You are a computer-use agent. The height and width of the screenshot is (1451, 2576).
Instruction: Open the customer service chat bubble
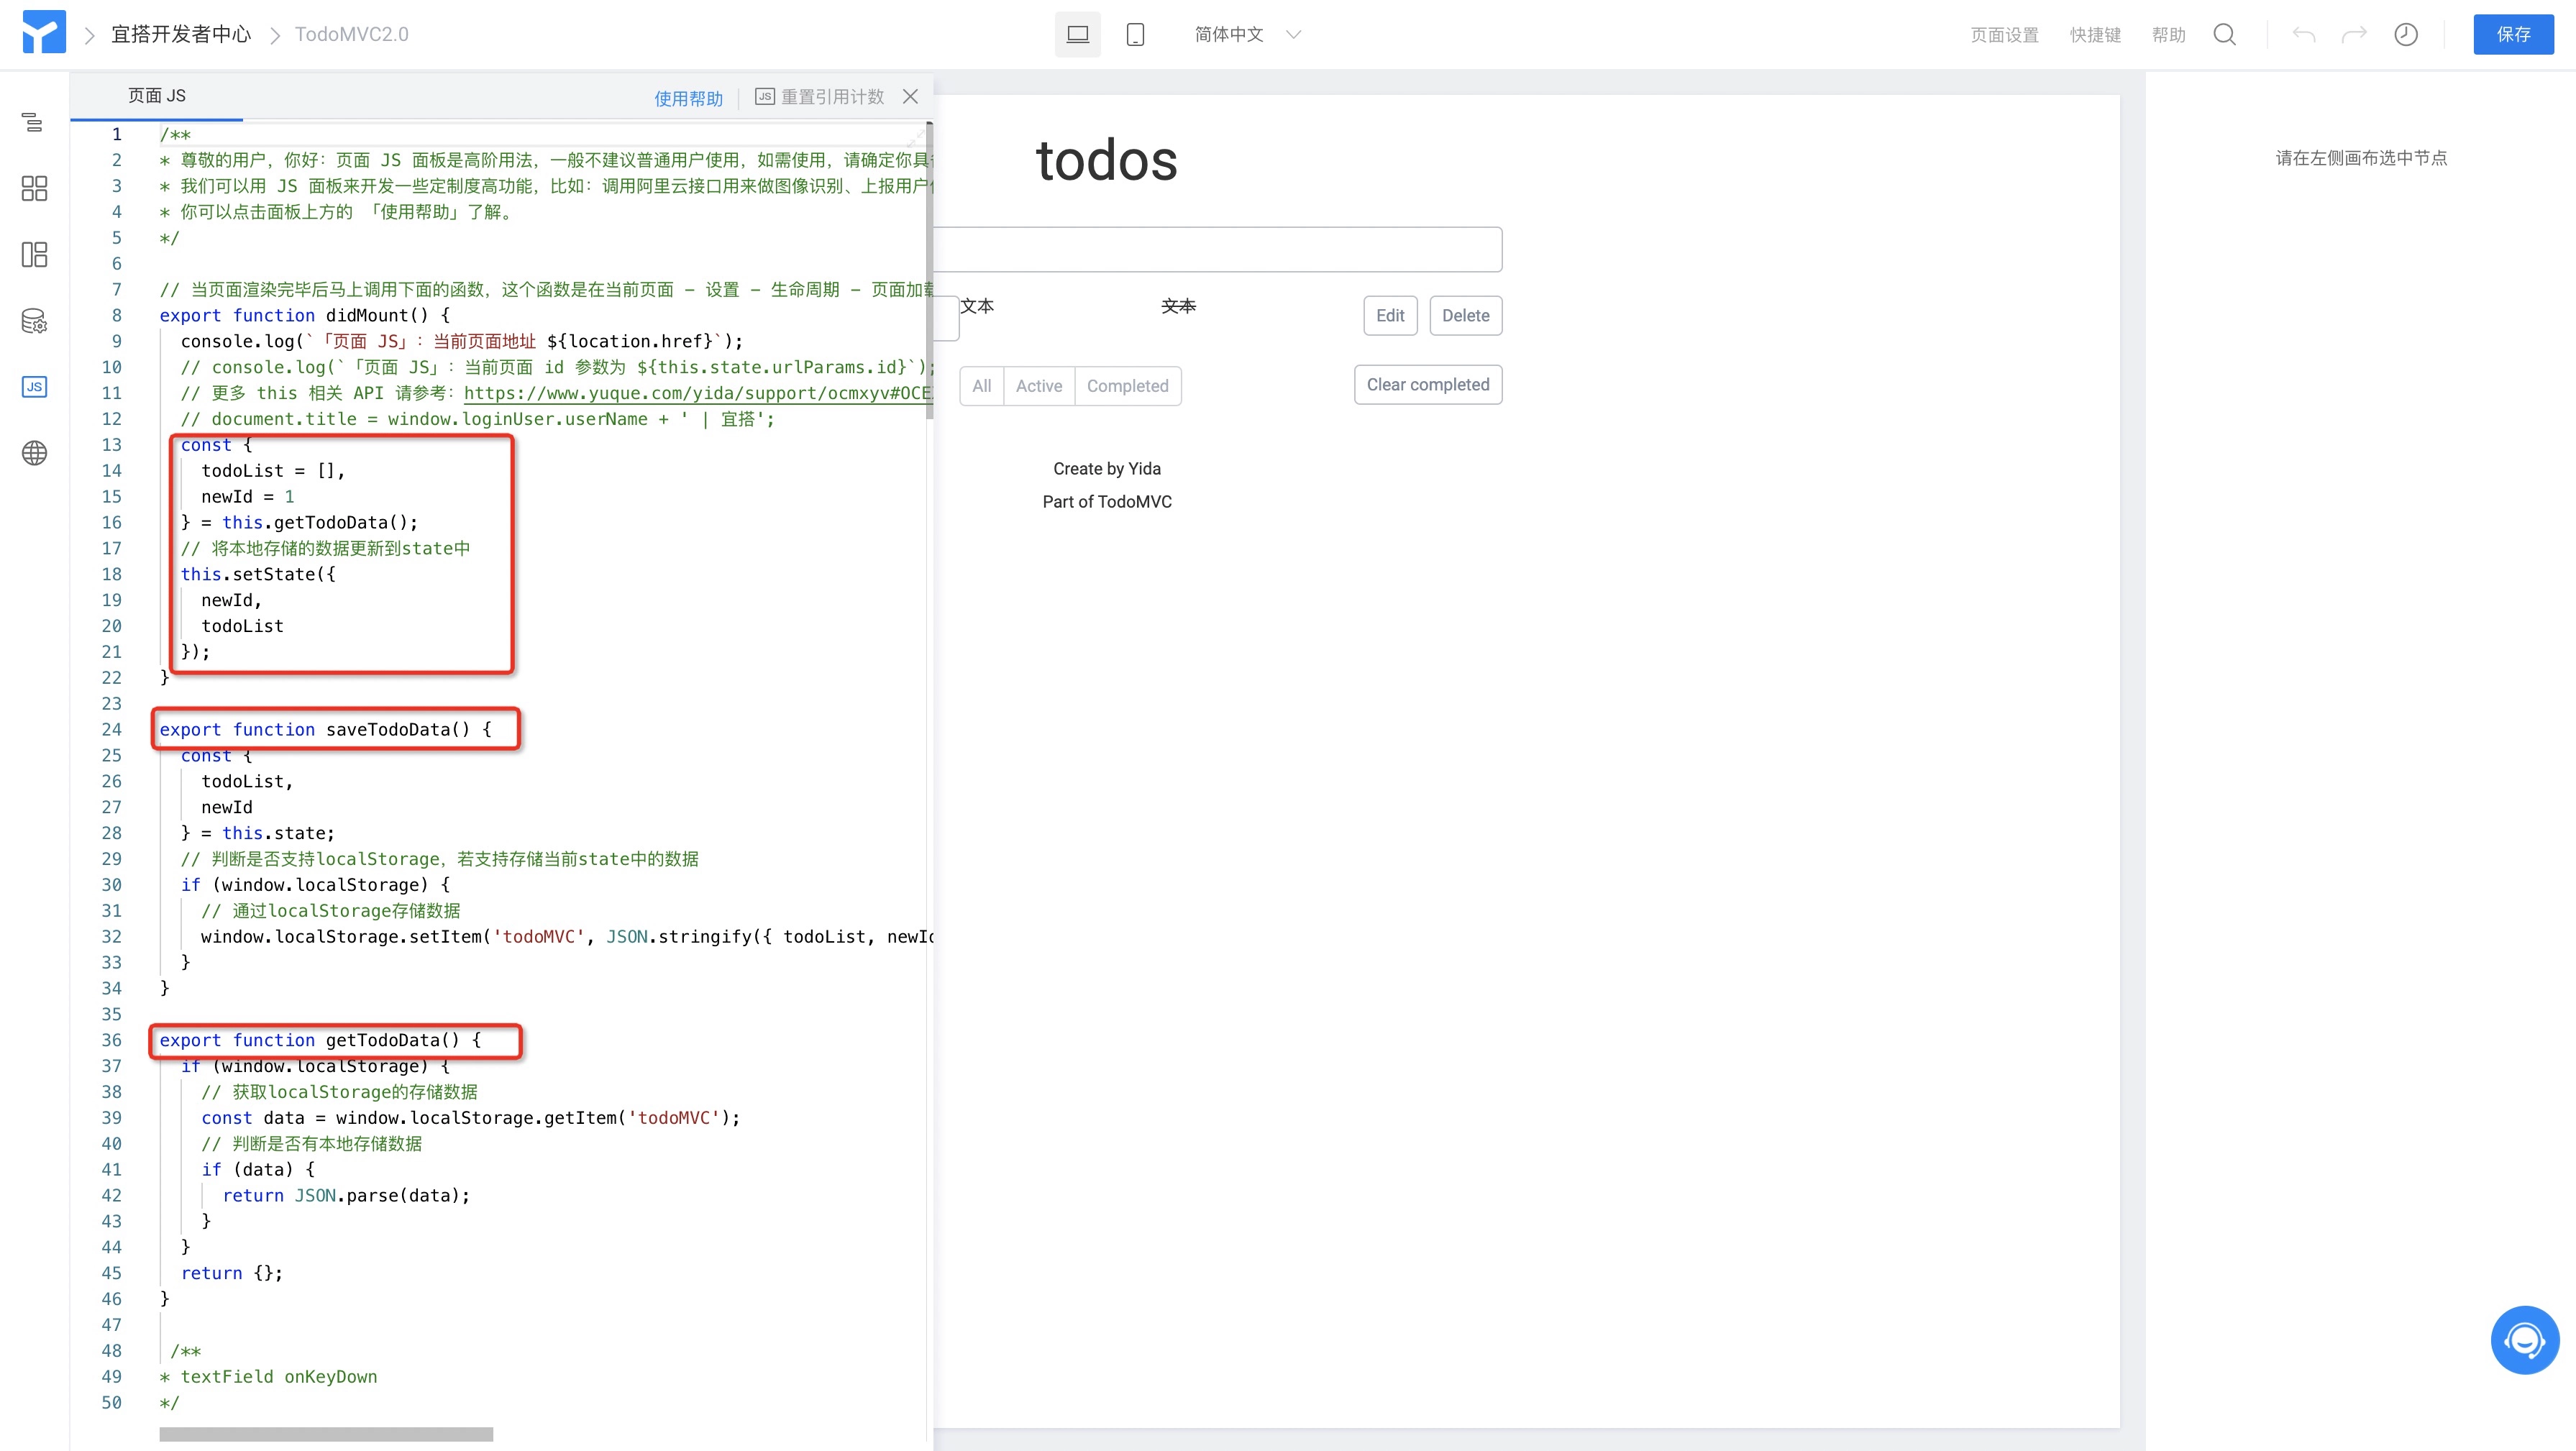(x=2524, y=1339)
